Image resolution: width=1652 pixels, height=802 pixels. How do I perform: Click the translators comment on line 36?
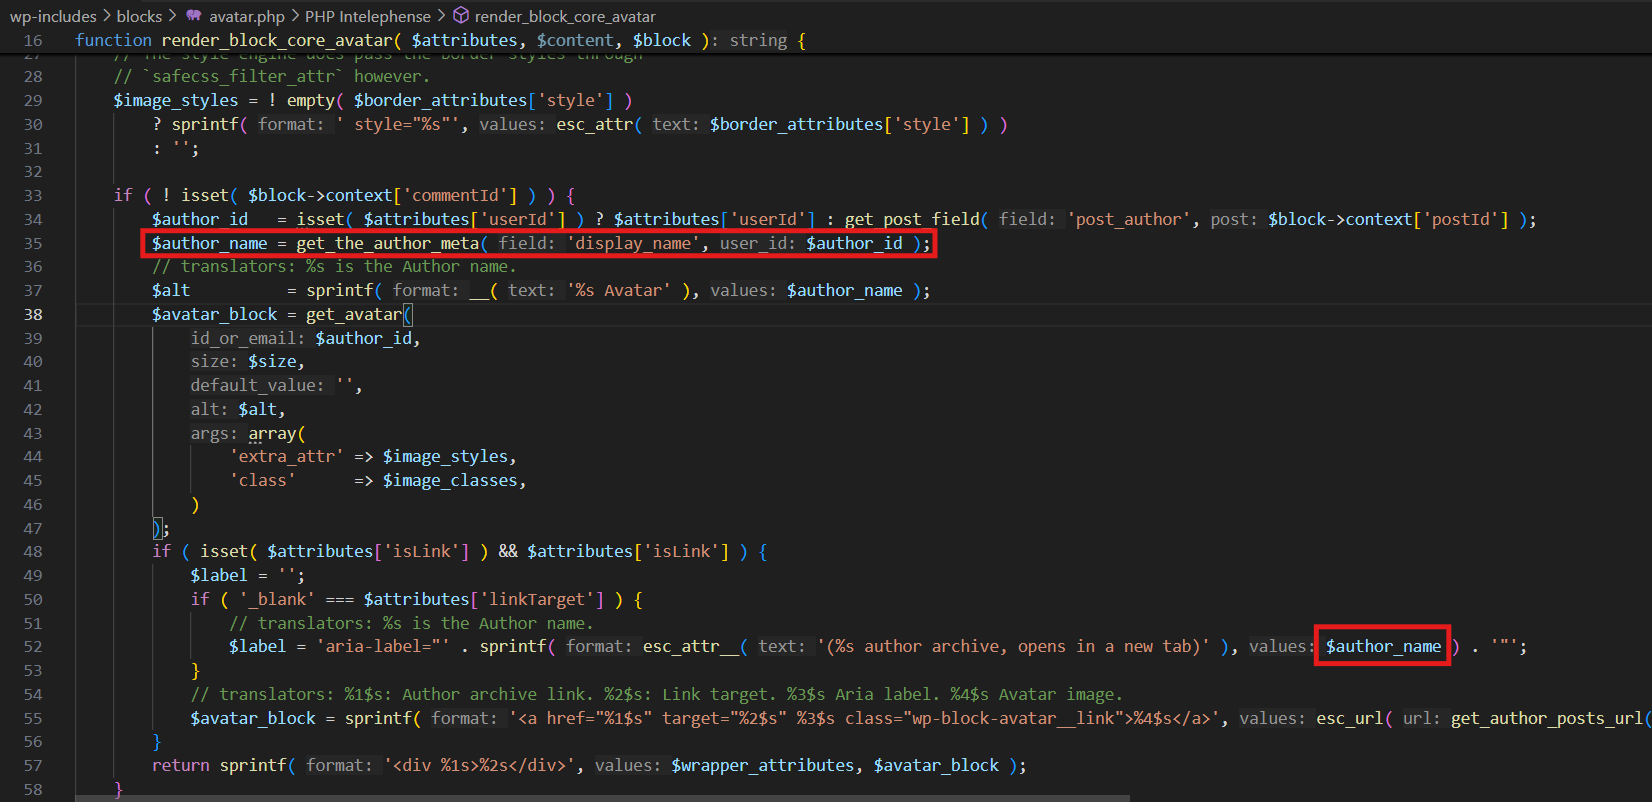click(x=334, y=267)
